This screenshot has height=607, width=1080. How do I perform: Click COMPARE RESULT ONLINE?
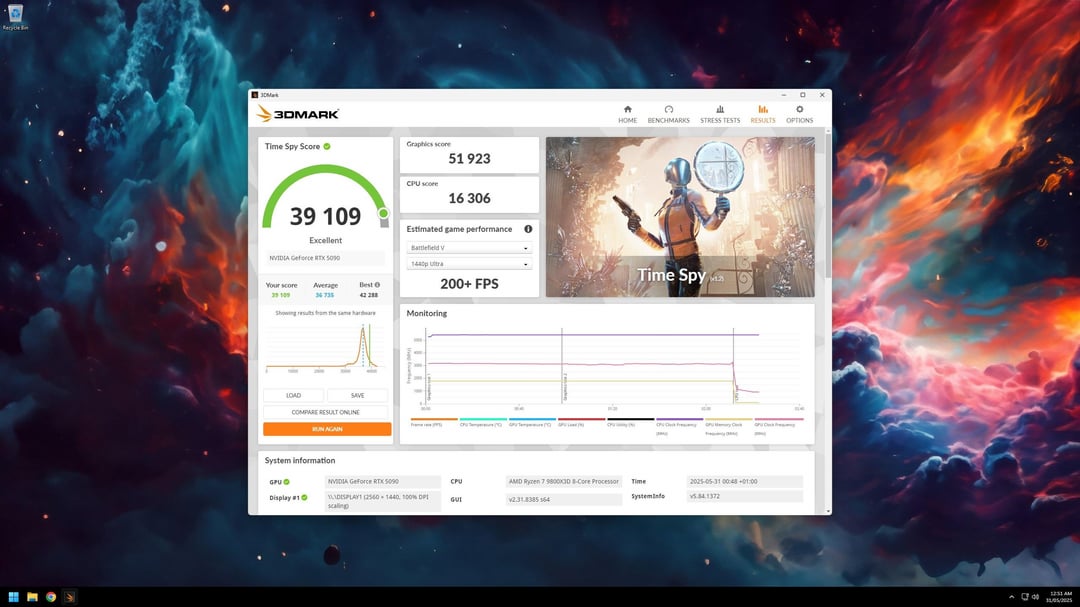pos(325,412)
